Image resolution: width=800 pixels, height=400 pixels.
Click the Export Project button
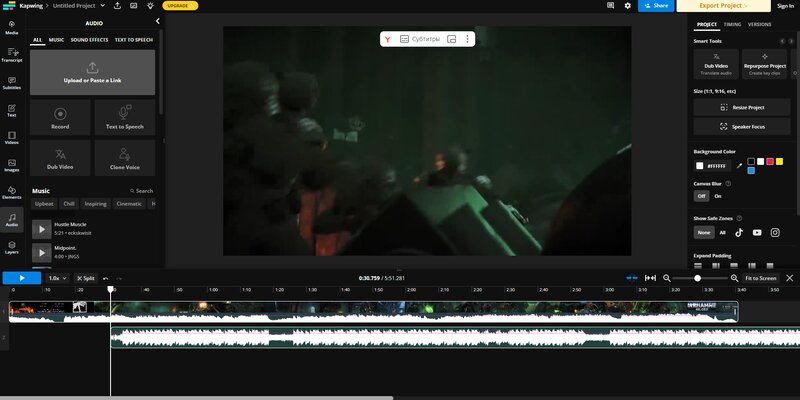(x=723, y=6)
